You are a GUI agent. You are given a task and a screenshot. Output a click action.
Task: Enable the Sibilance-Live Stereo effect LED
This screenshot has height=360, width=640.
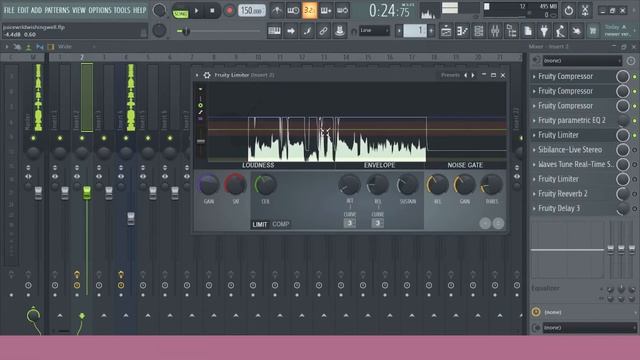click(x=635, y=150)
